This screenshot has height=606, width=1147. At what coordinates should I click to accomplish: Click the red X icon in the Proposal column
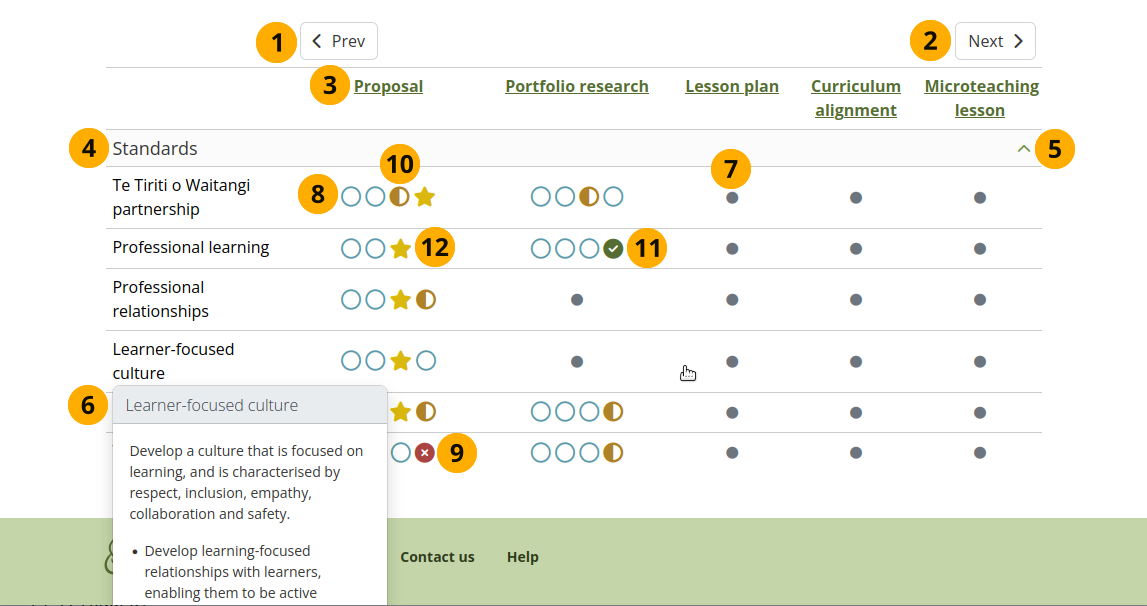pos(425,453)
